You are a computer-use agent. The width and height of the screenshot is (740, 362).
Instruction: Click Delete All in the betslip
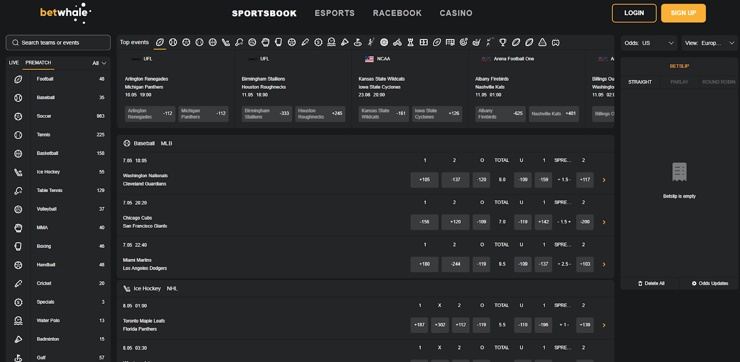click(651, 284)
